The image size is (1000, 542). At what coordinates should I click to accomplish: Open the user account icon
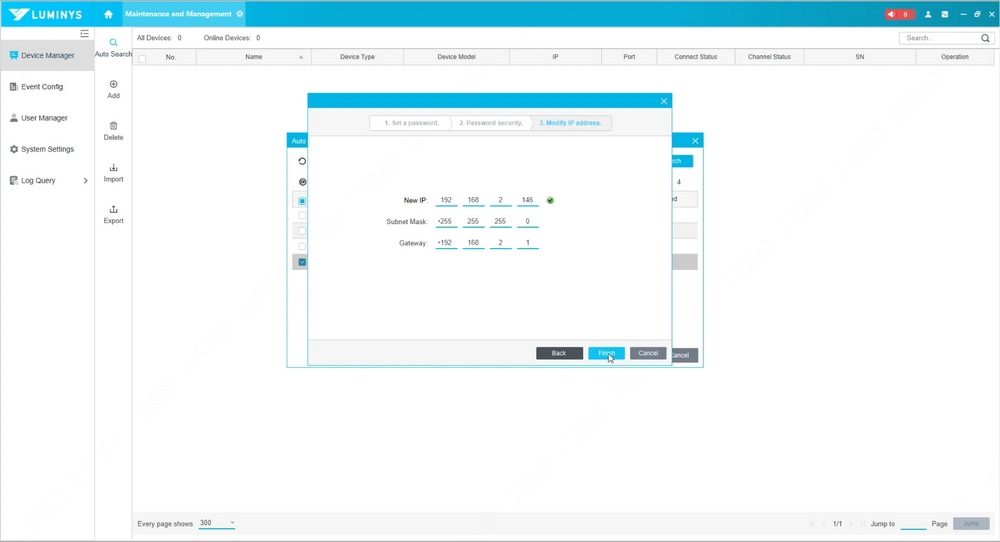coord(928,14)
